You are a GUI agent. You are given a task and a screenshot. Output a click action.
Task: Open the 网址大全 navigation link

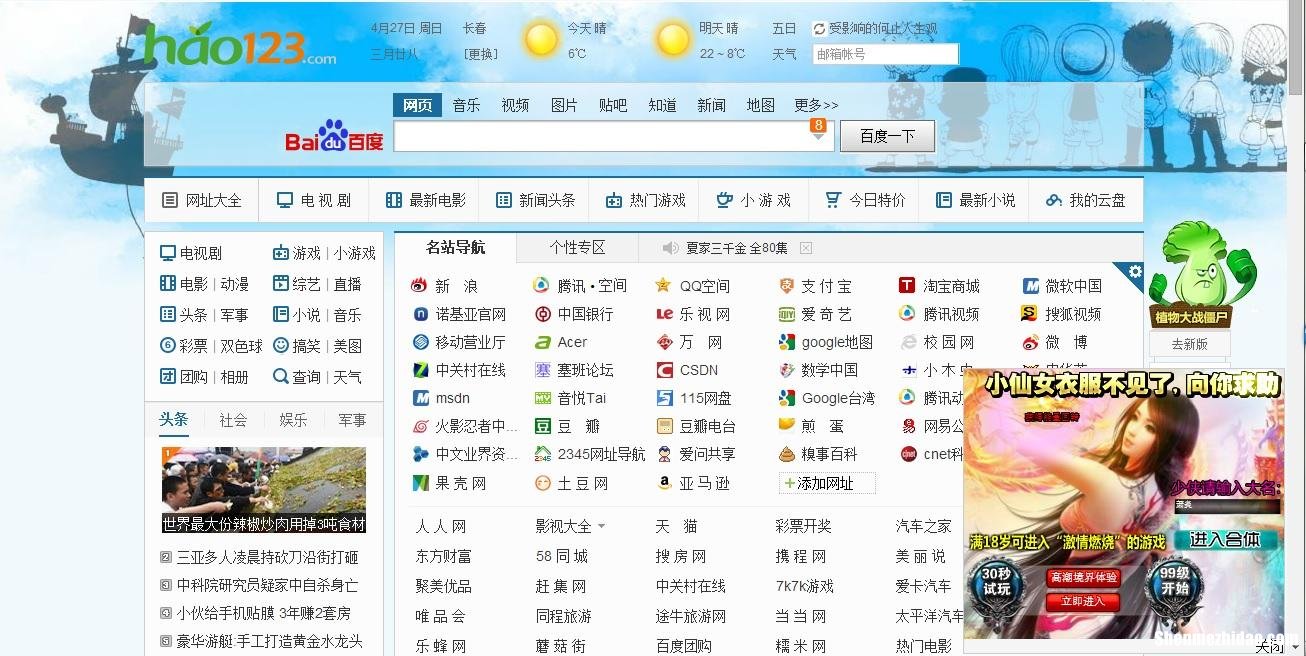[x=202, y=200]
